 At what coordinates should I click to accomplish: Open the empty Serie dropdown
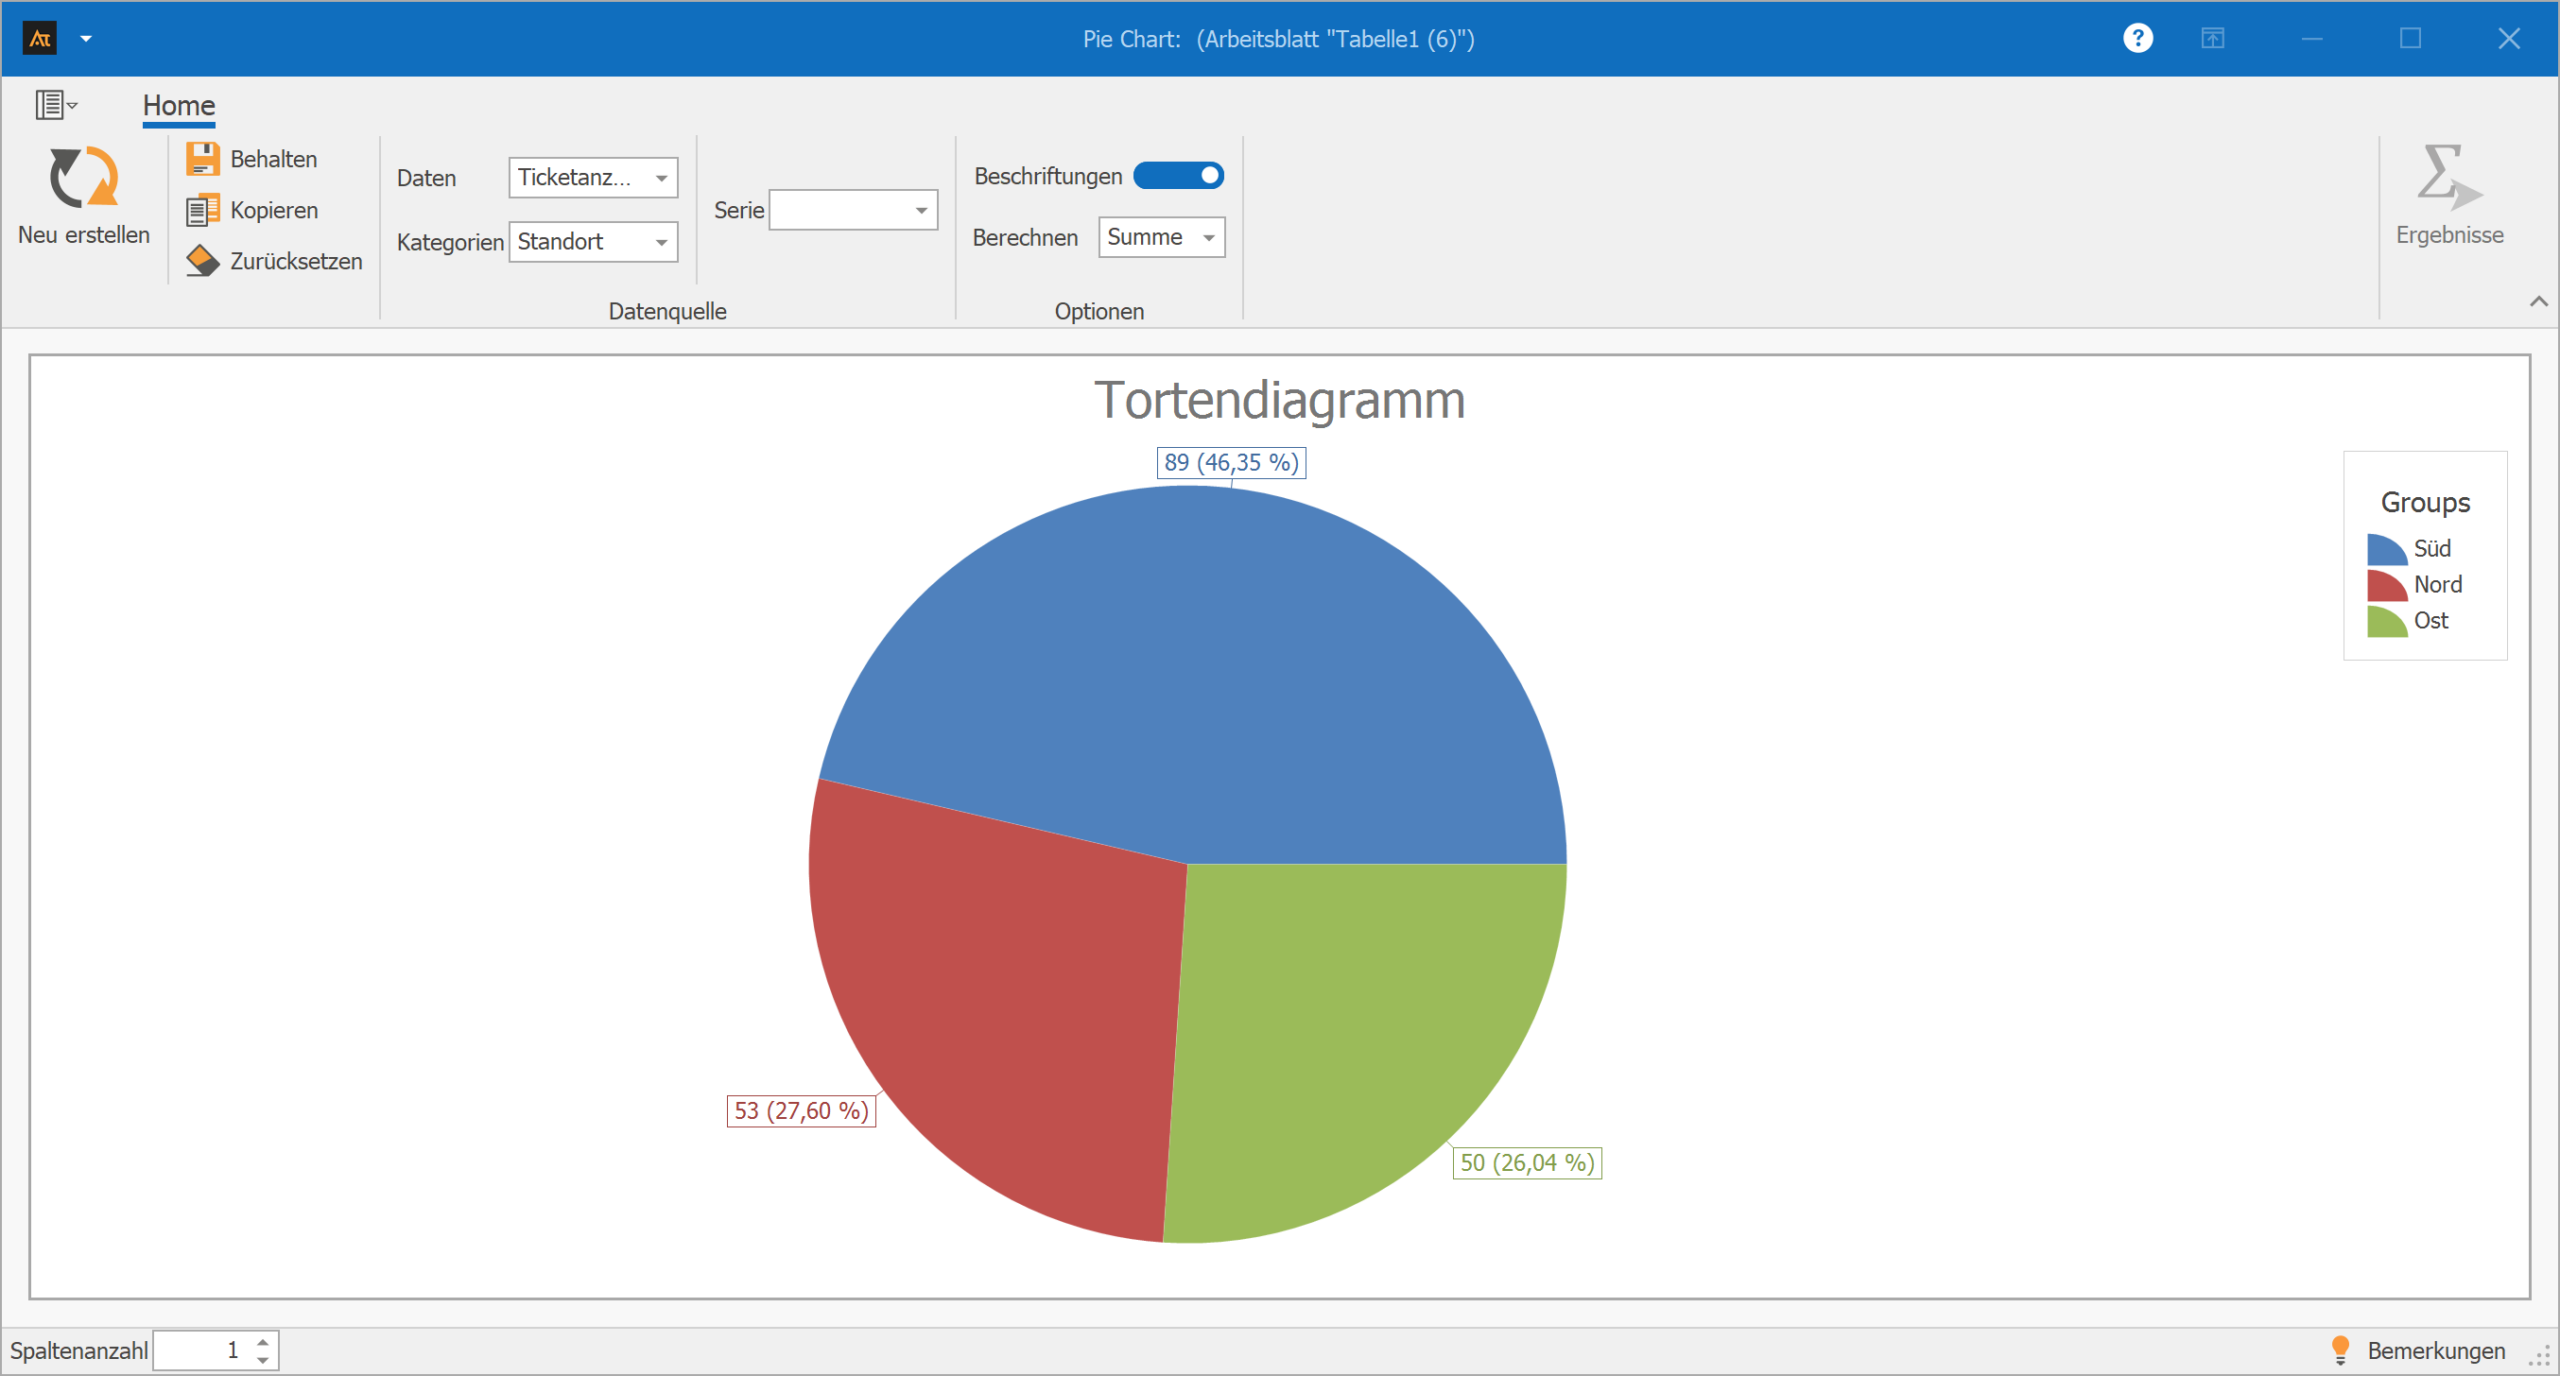tap(920, 210)
